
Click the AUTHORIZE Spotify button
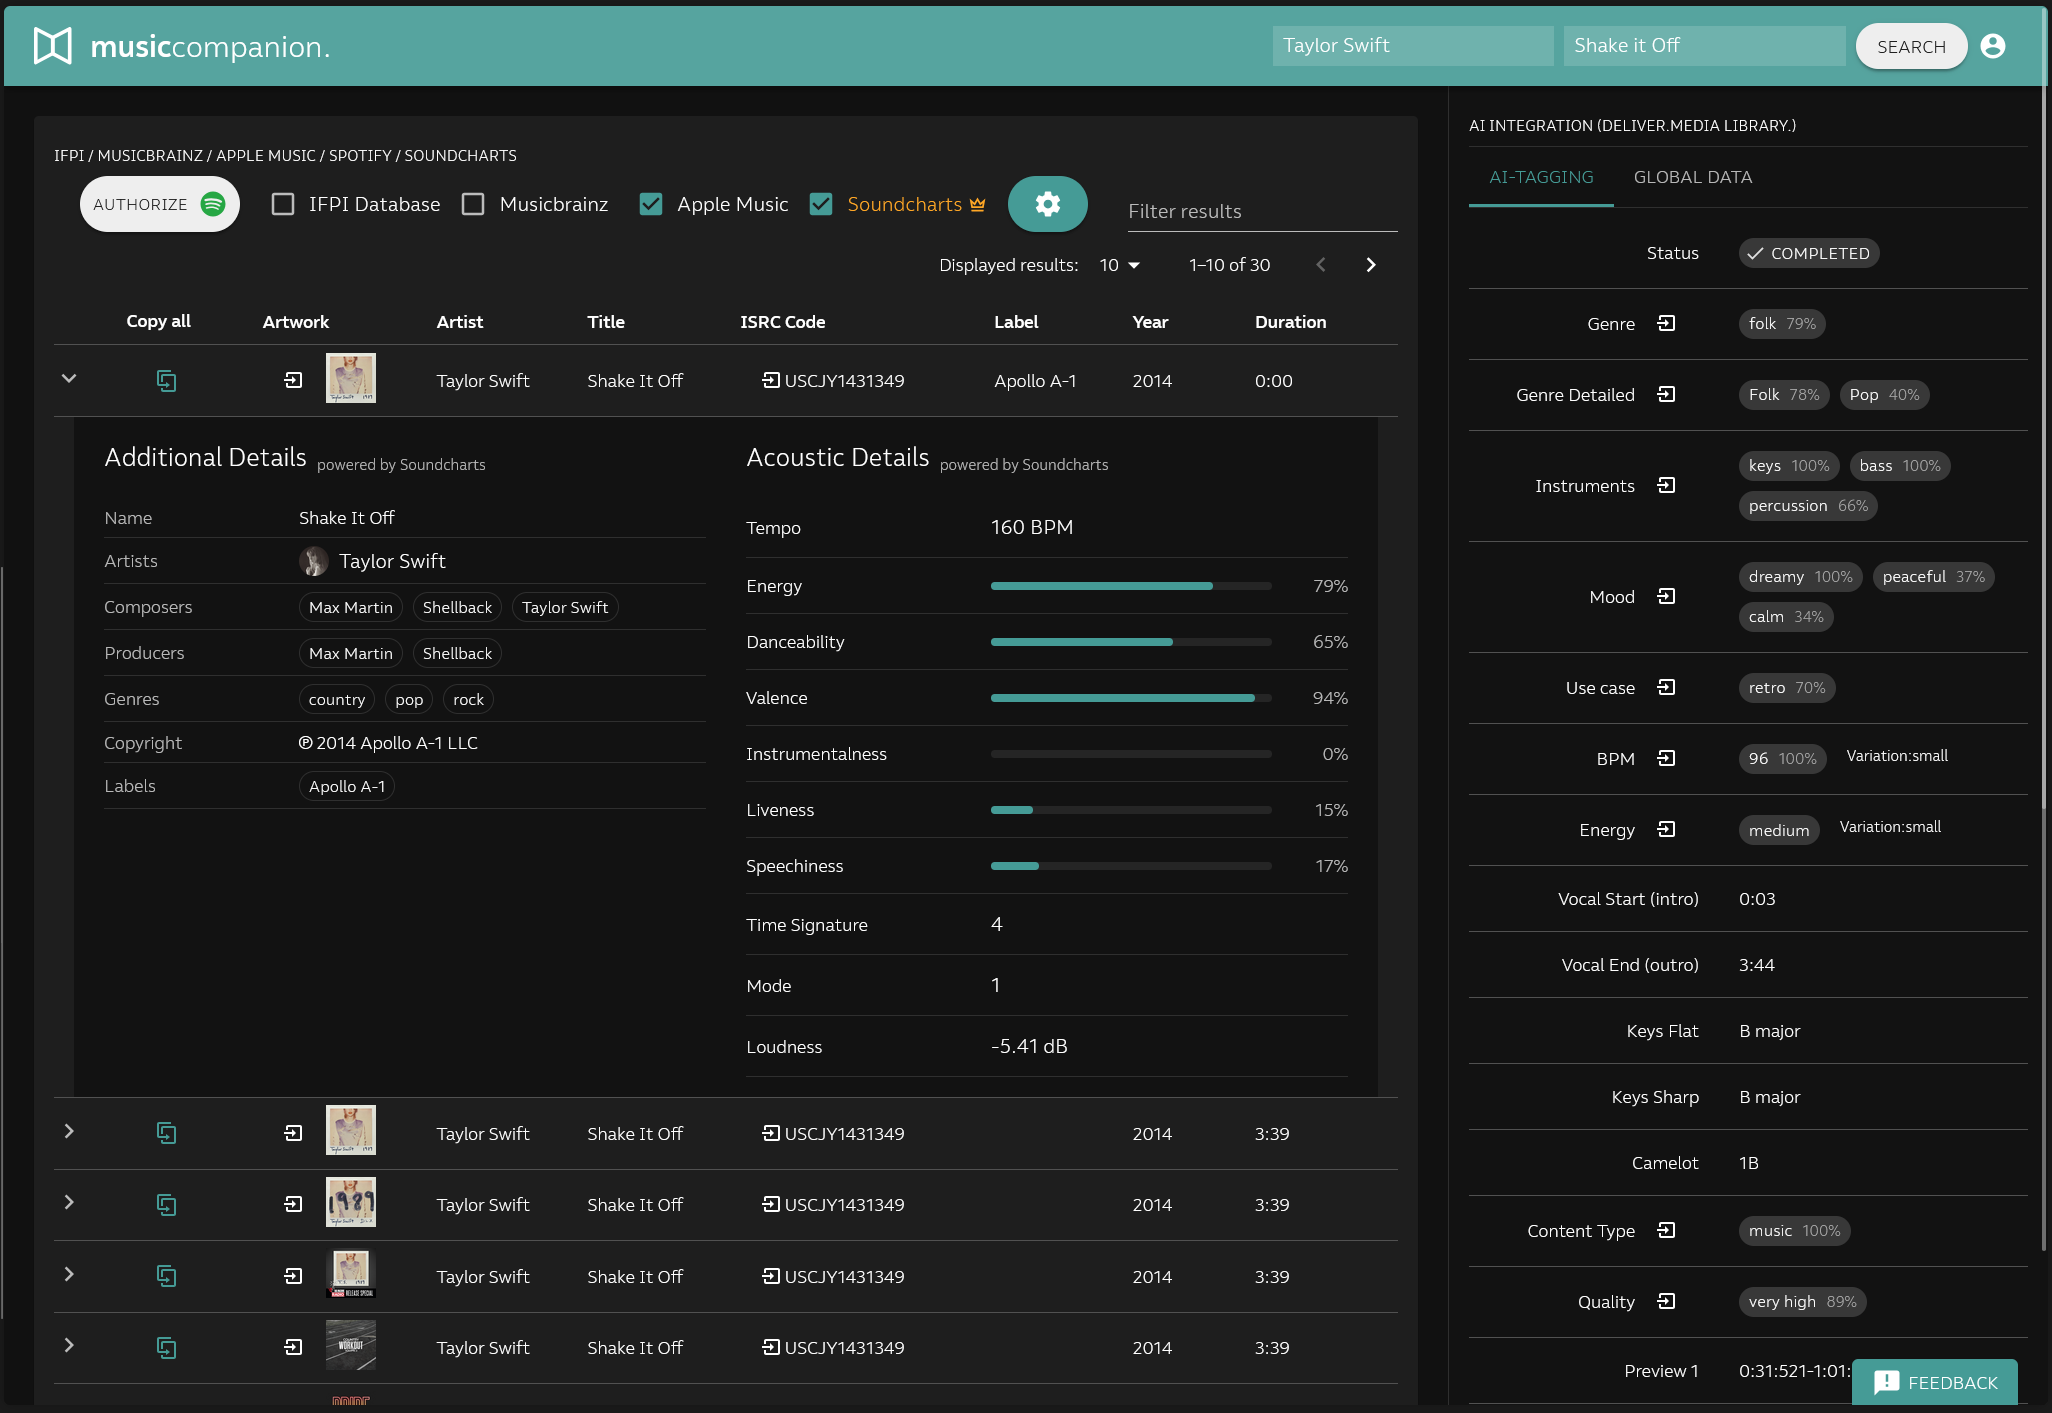click(x=159, y=204)
